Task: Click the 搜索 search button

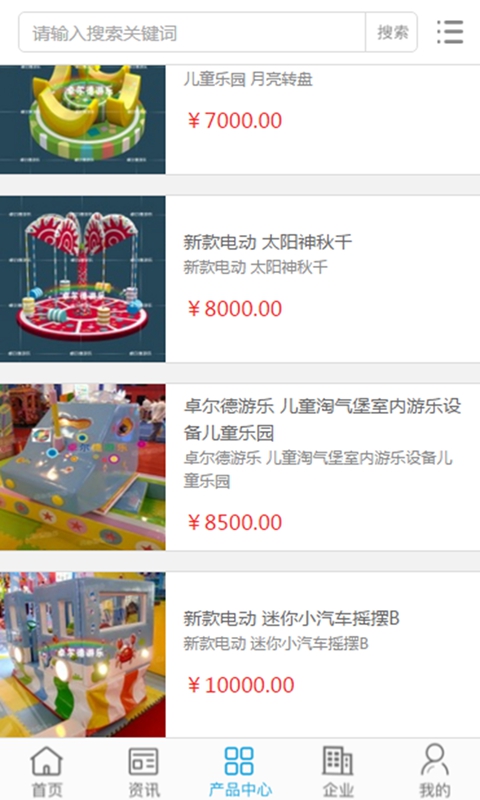Action: coord(392,33)
